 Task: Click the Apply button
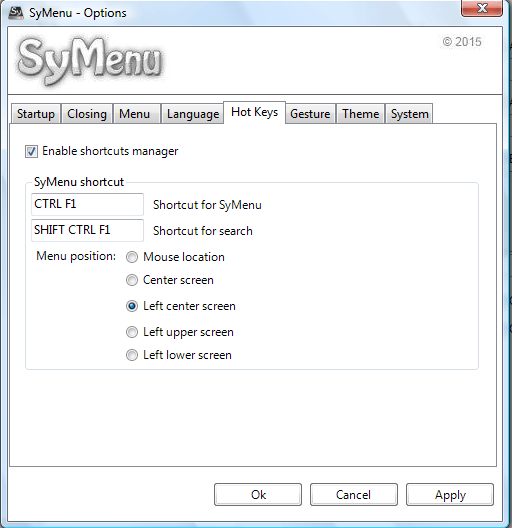tap(450, 495)
